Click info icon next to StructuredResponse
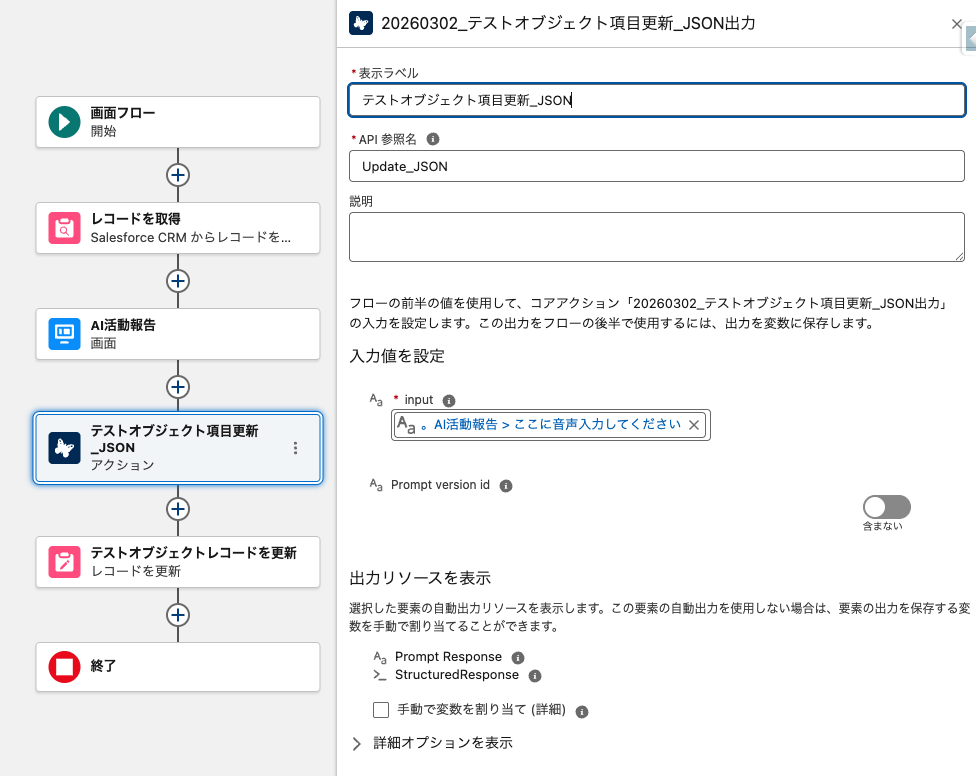Screen dimensions: 976x776 [535, 676]
